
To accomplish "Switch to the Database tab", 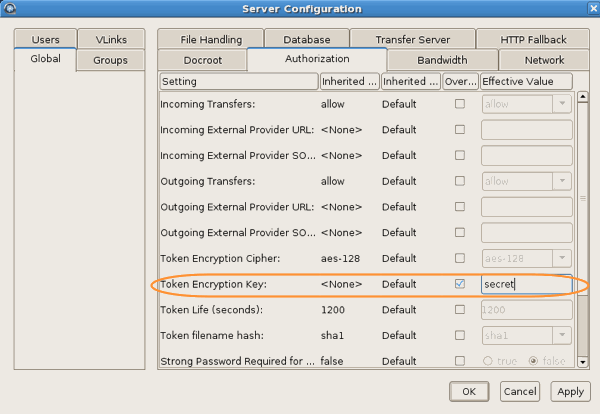I will point(306,39).
